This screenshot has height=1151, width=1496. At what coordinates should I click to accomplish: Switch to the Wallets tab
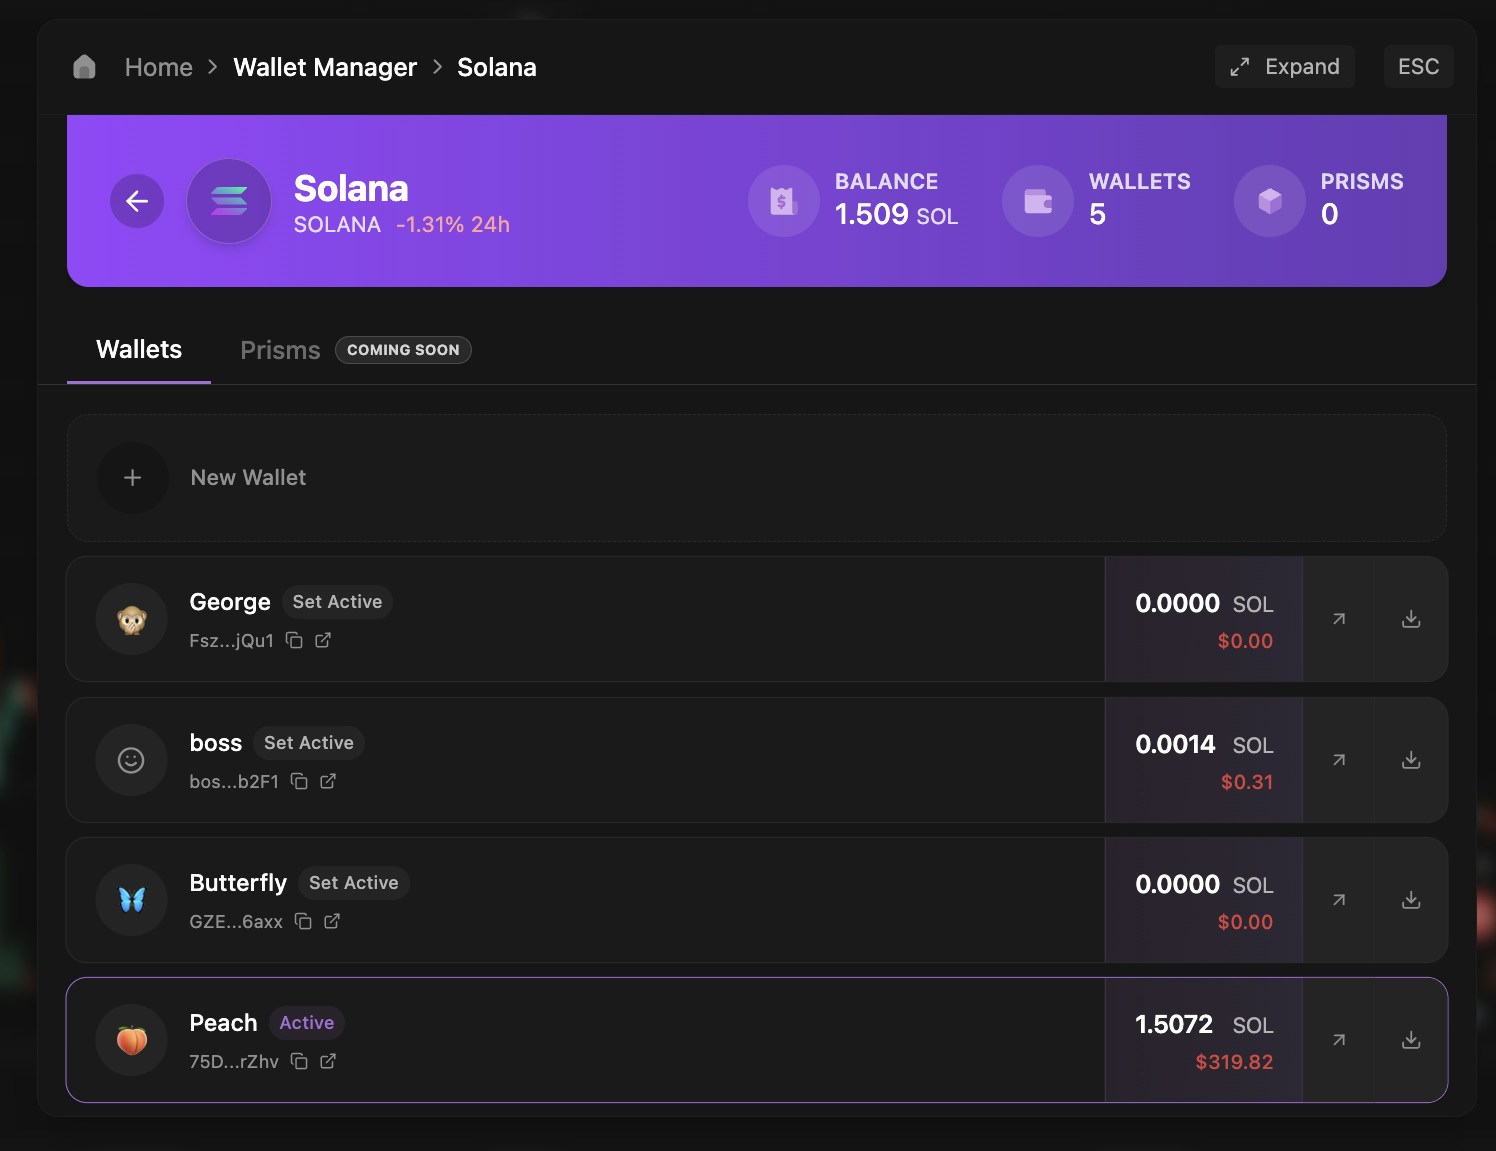139,350
